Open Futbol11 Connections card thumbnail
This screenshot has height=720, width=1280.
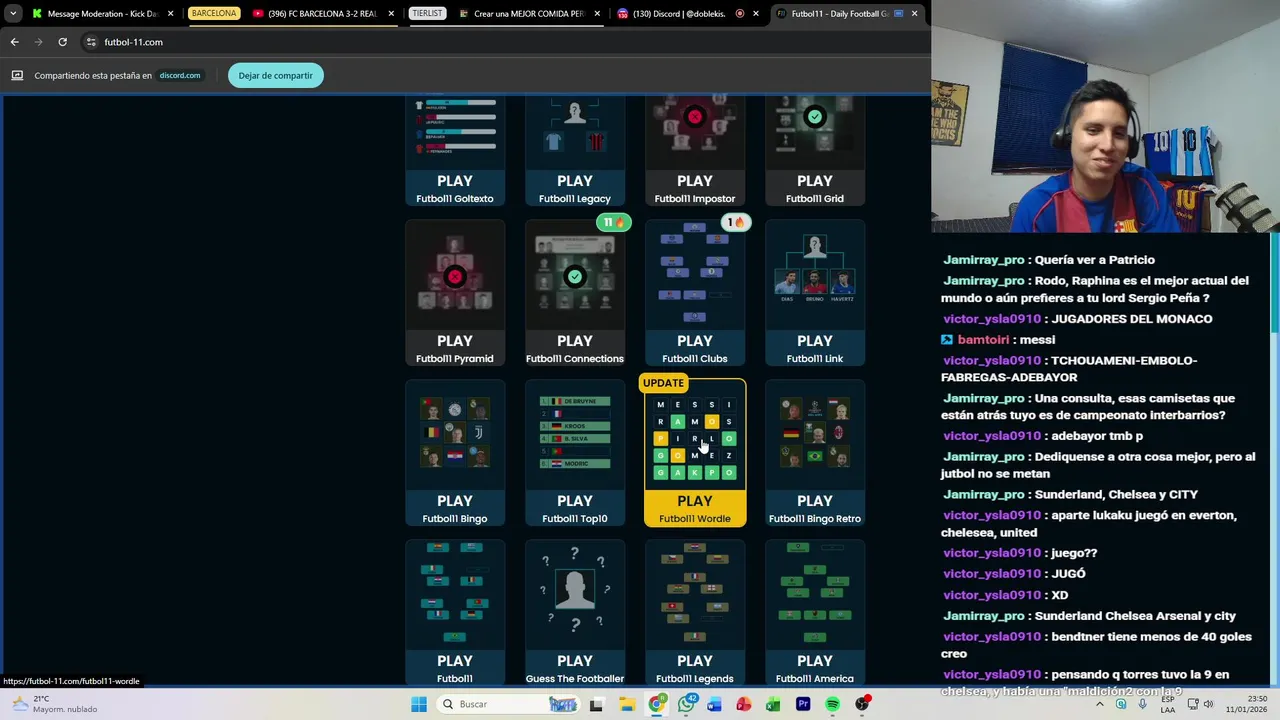click(575, 277)
